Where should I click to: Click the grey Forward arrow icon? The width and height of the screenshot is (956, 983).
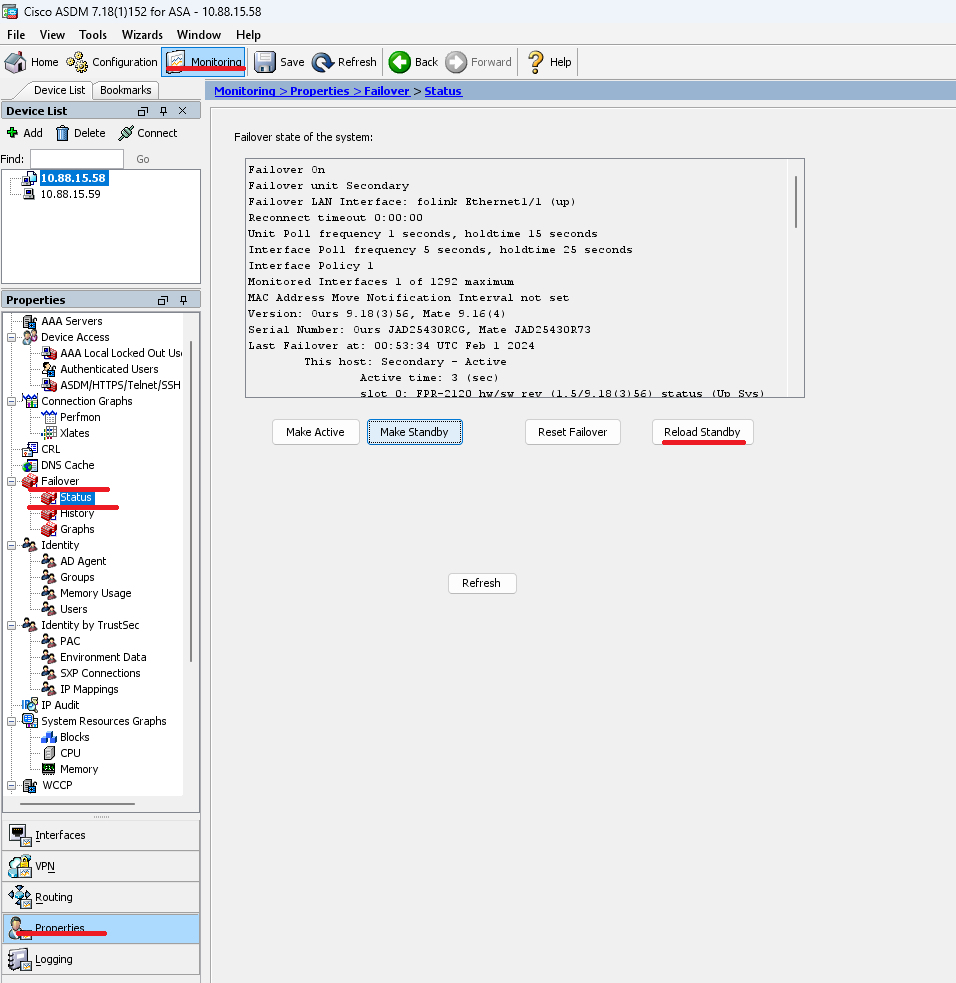click(x=456, y=62)
